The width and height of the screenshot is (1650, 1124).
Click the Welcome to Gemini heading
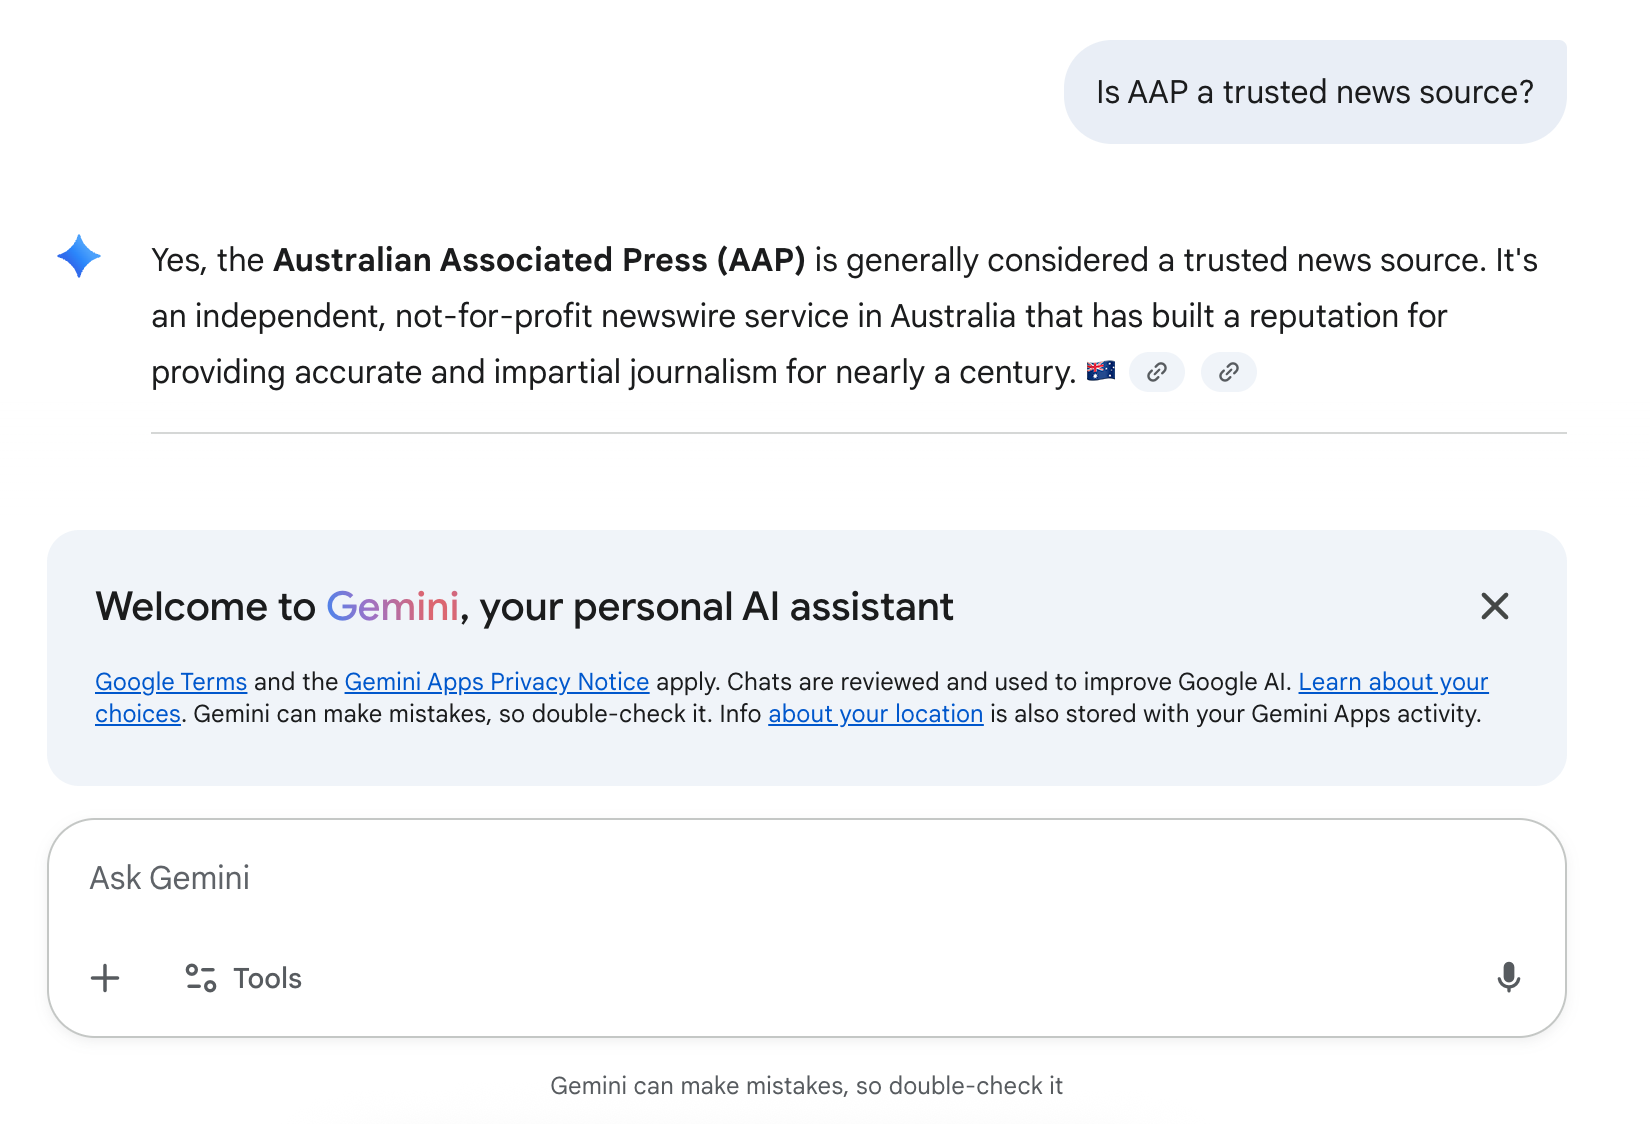524,607
